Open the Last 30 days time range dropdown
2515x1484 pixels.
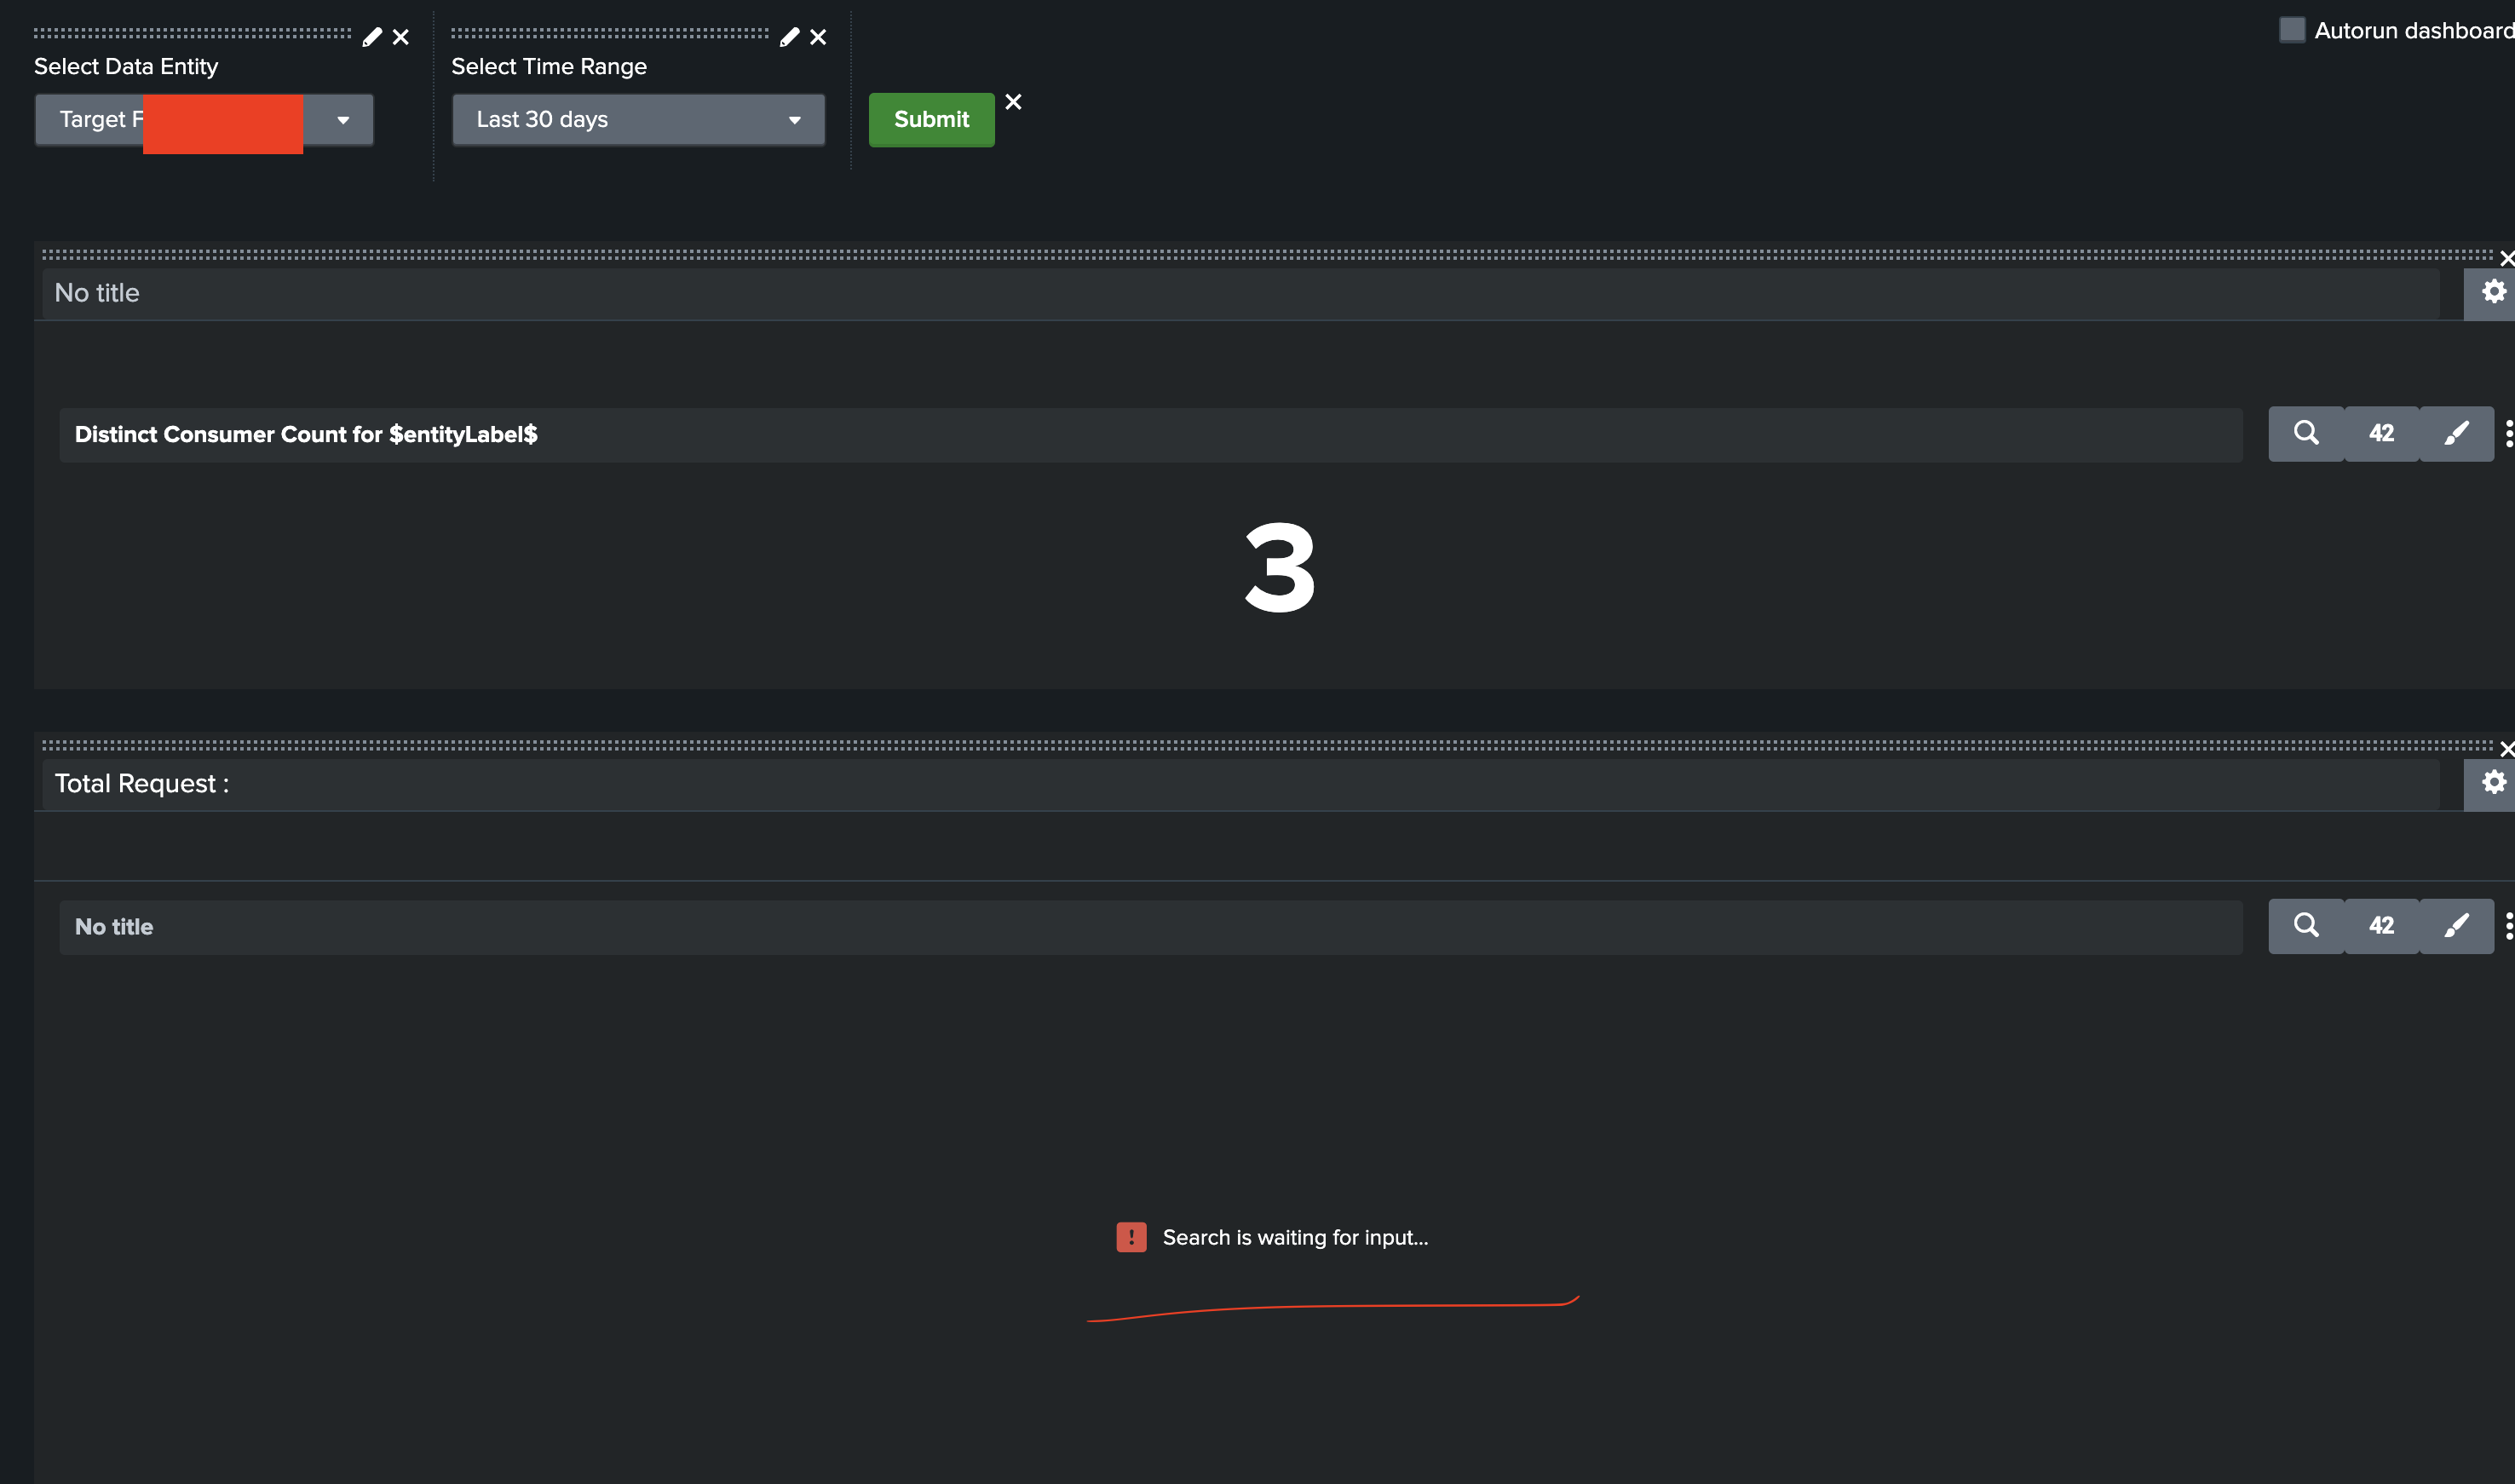pos(794,119)
